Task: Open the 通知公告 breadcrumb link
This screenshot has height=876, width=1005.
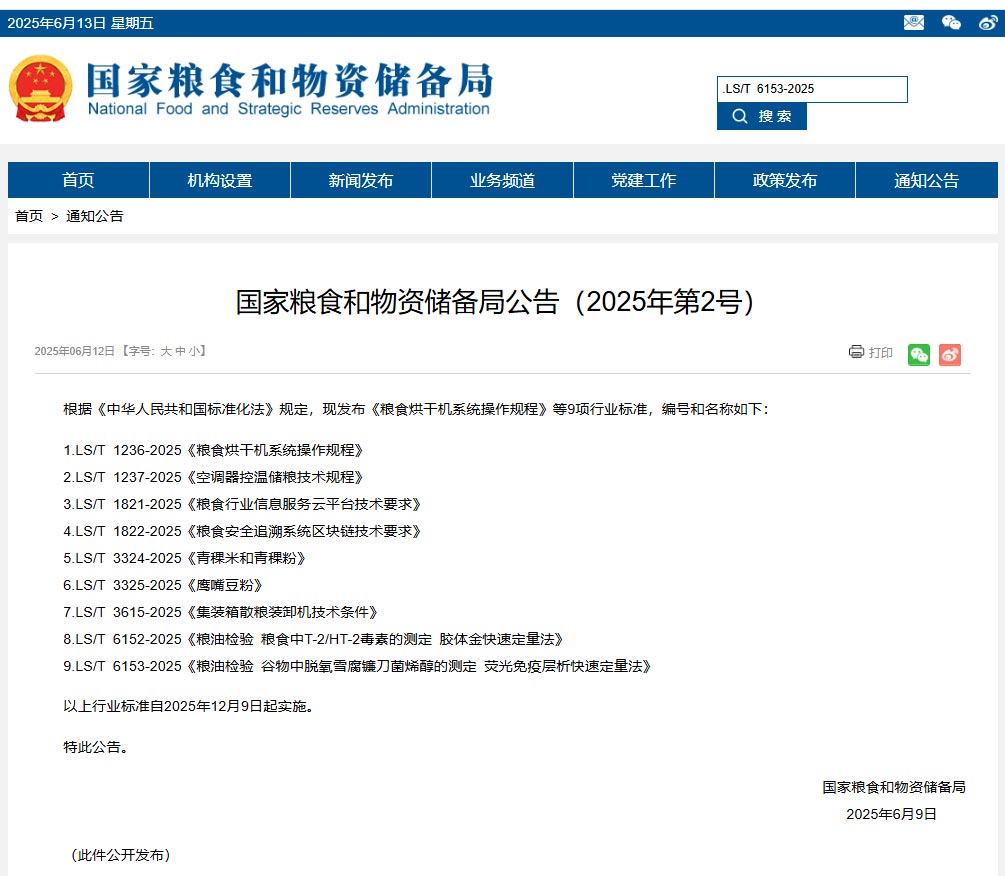Action: click(x=94, y=216)
